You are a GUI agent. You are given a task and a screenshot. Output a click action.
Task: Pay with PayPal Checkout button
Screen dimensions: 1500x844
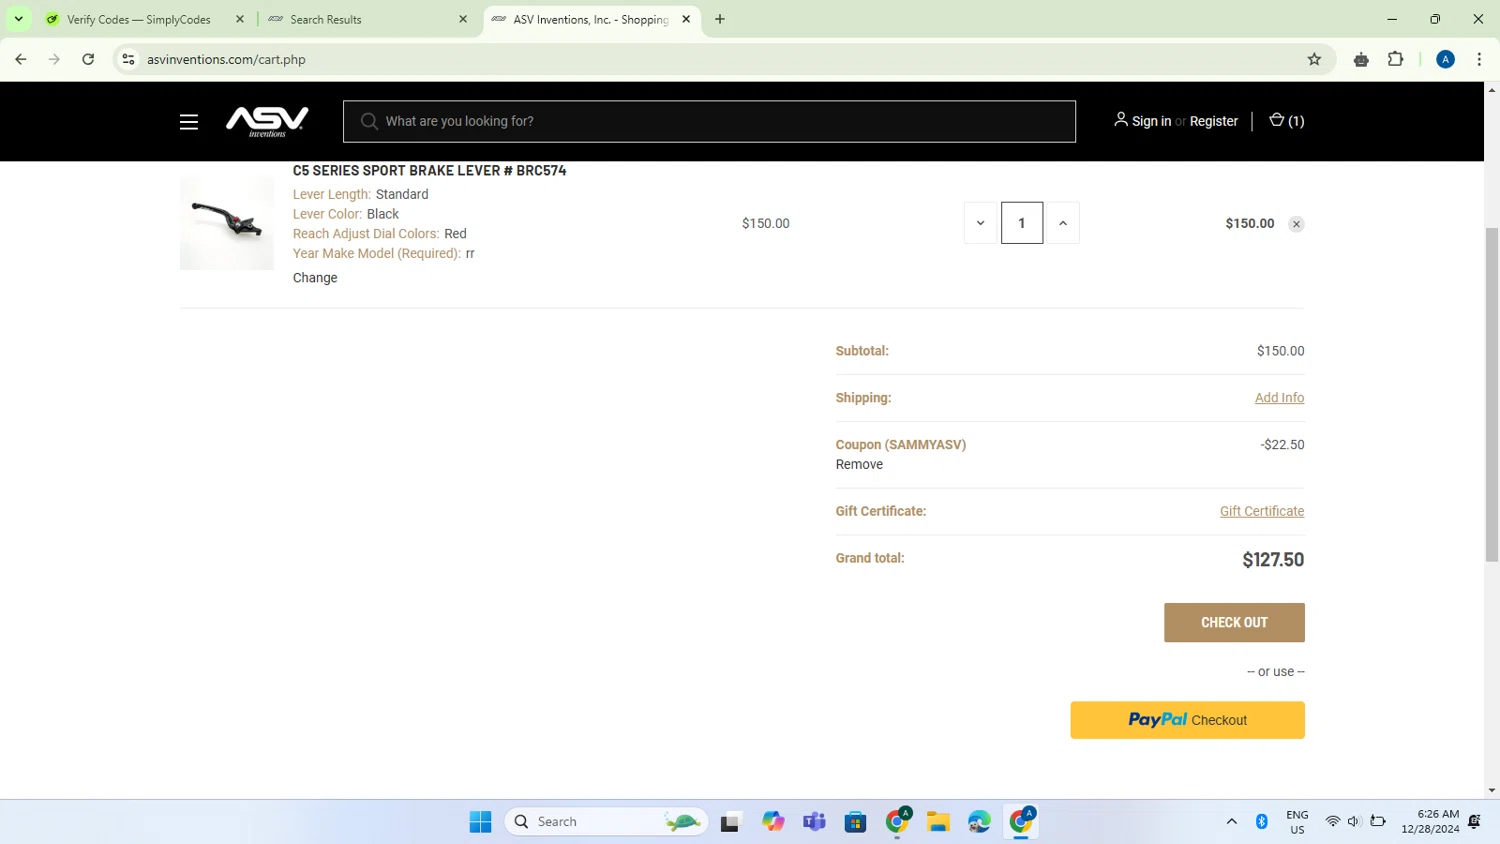(1187, 720)
